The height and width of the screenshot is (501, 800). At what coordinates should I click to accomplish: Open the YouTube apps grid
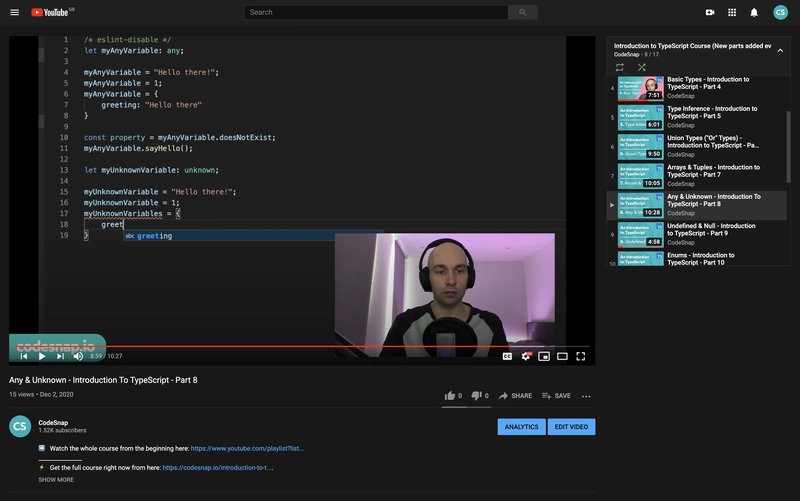point(732,12)
